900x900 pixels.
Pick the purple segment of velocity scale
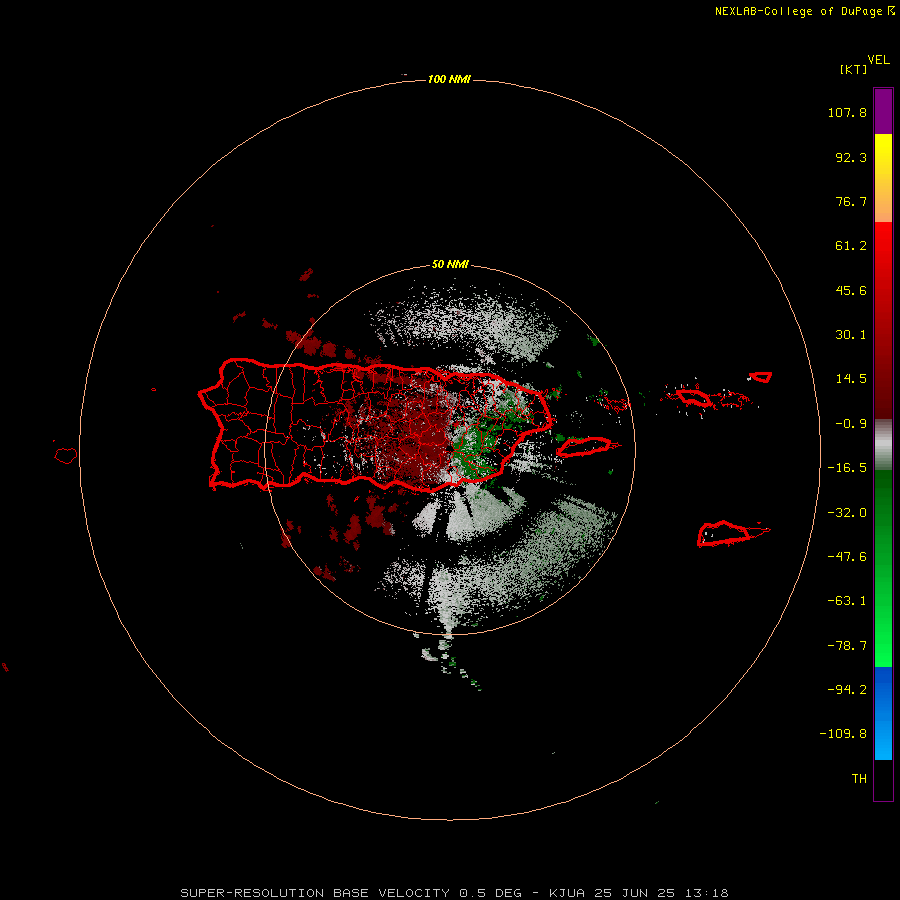tap(883, 111)
